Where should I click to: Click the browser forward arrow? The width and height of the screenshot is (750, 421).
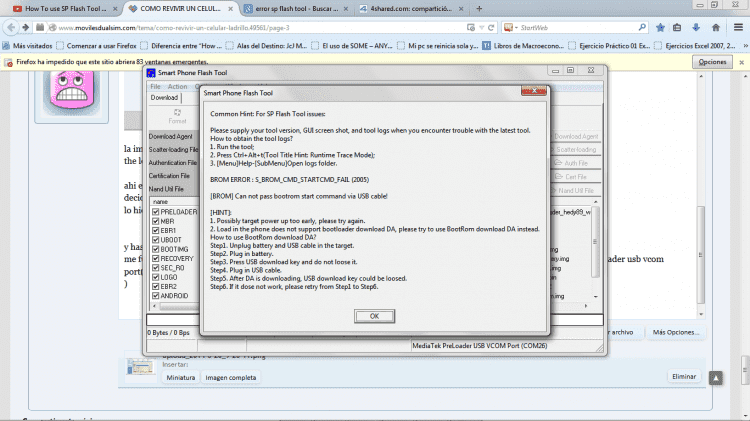[x=25, y=28]
